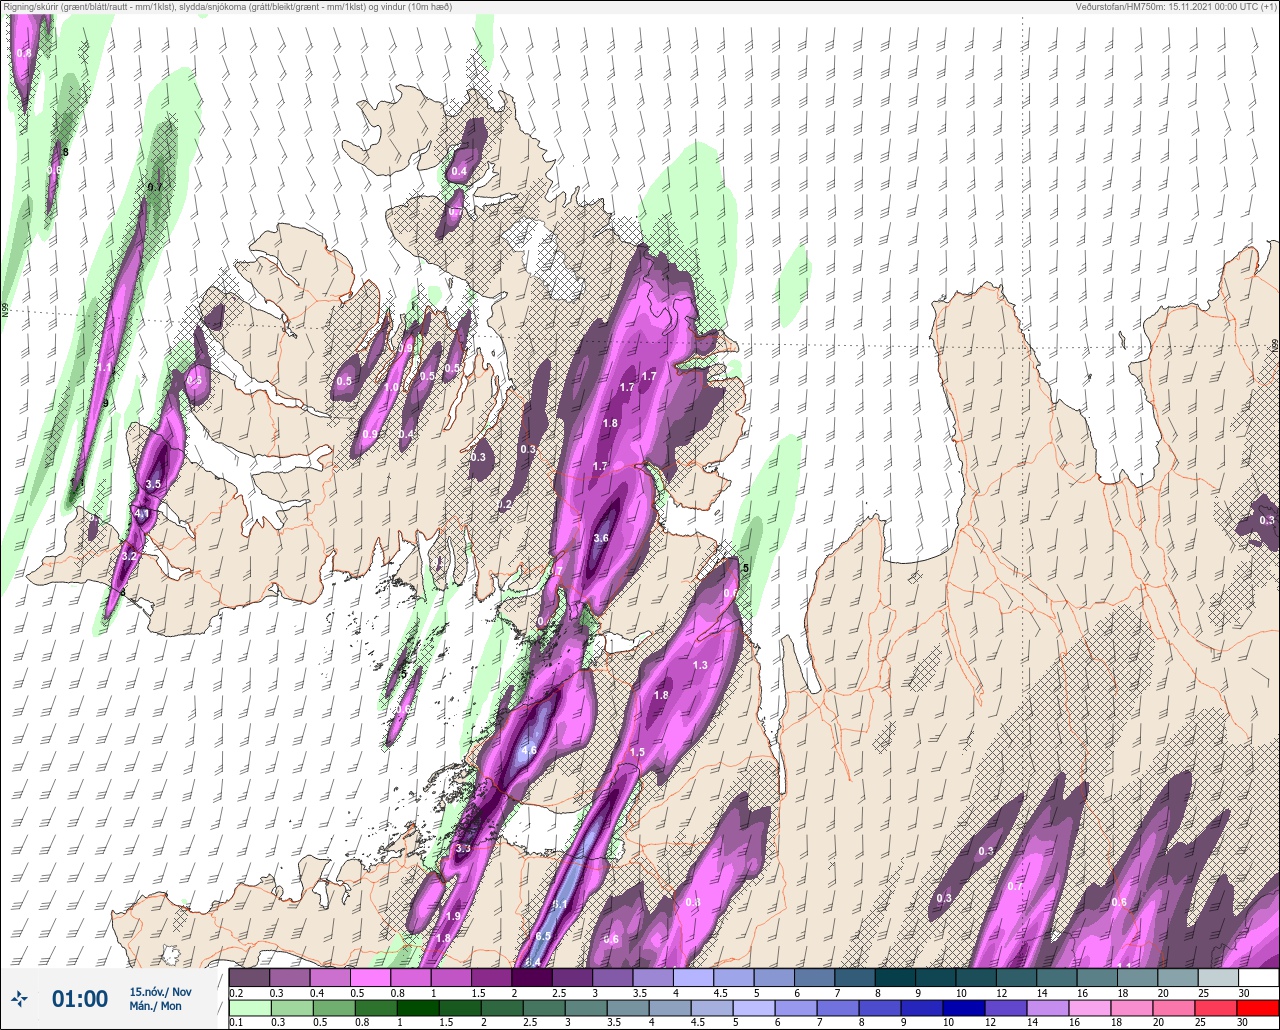Image resolution: width=1280 pixels, height=1030 pixels.
Task: Click the 4.6 precipitation value on the map
Action: pos(530,750)
